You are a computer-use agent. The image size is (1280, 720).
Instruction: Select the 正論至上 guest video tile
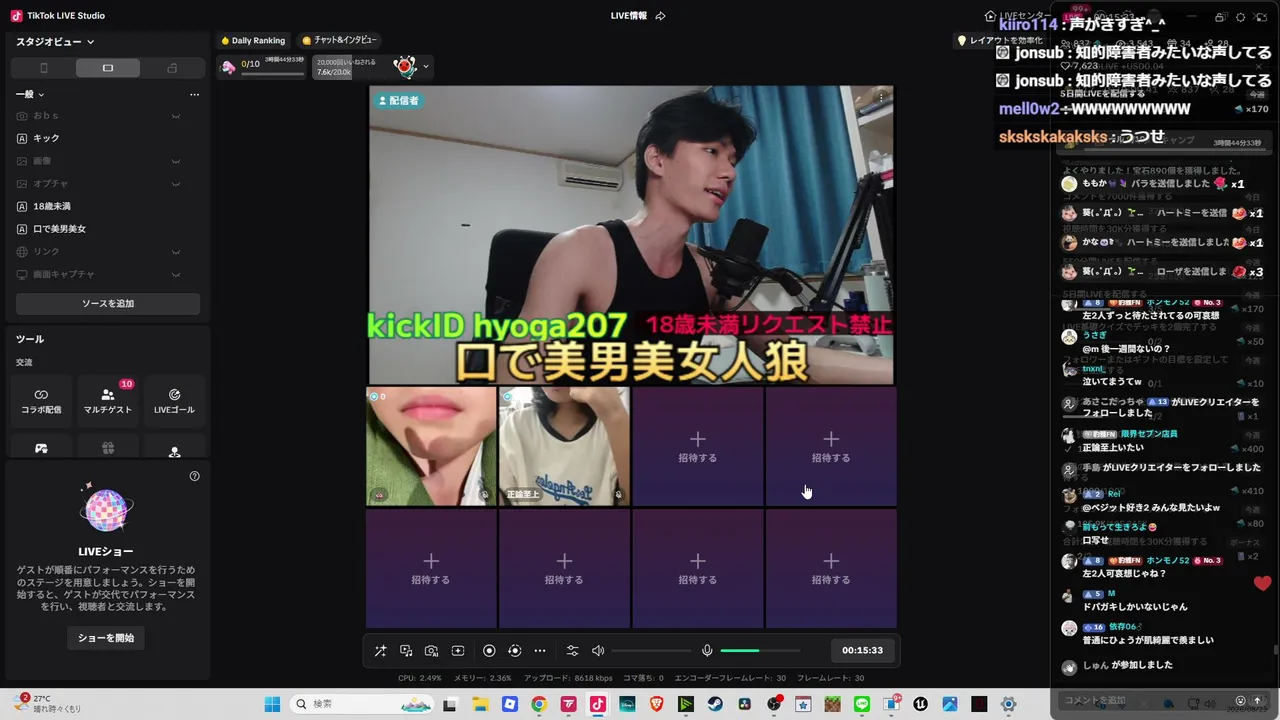tap(564, 446)
